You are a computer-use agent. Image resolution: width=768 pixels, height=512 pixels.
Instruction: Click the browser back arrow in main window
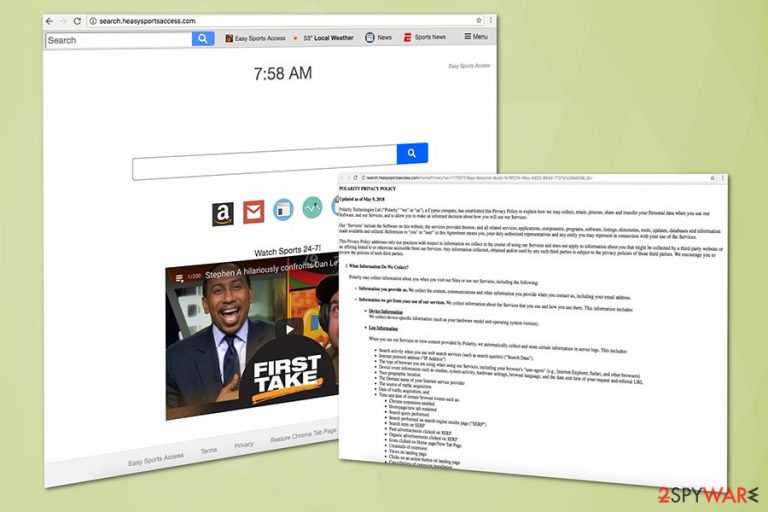click(49, 21)
